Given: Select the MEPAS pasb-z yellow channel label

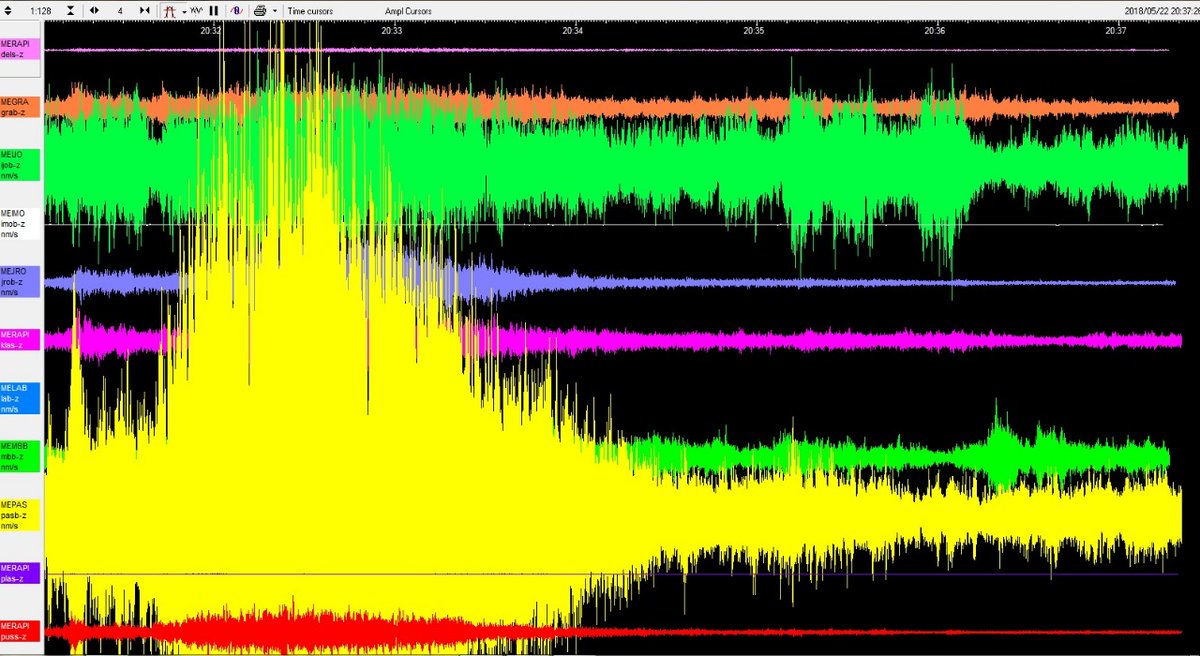Looking at the screenshot, I should pyautogui.click(x=20, y=514).
